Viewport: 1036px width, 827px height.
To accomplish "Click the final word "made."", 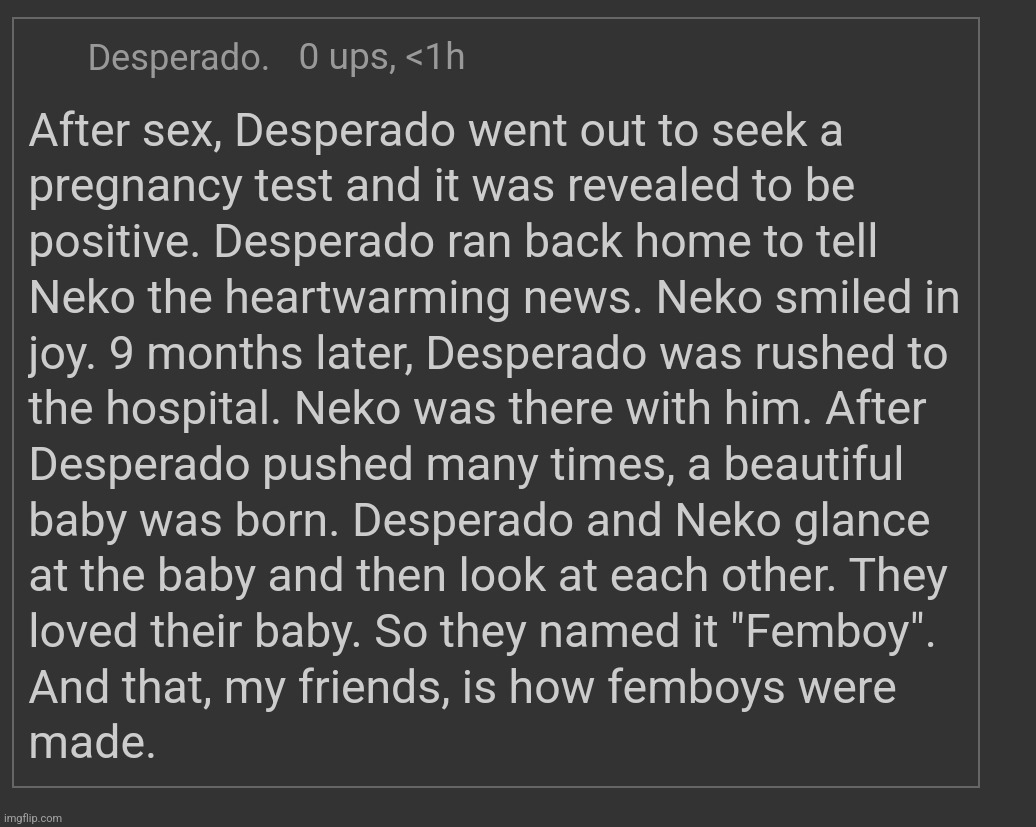I will click(92, 744).
